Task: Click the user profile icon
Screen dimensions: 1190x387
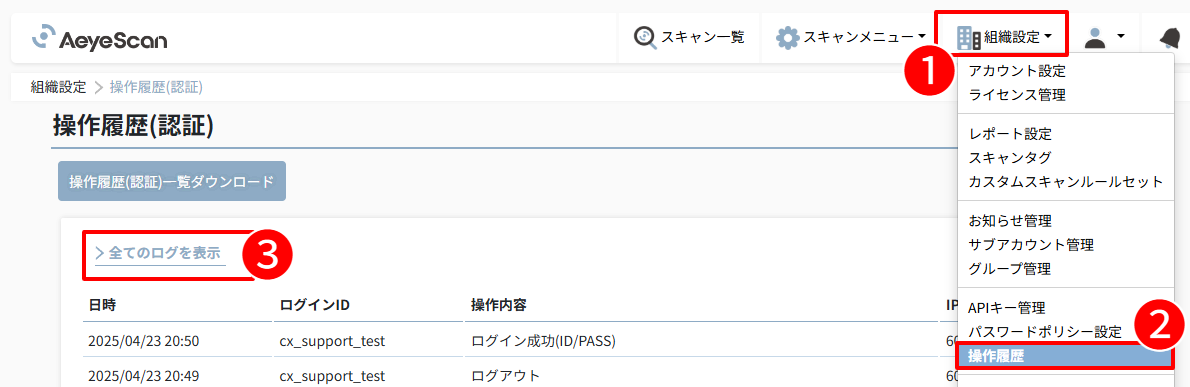Action: [x=1094, y=37]
